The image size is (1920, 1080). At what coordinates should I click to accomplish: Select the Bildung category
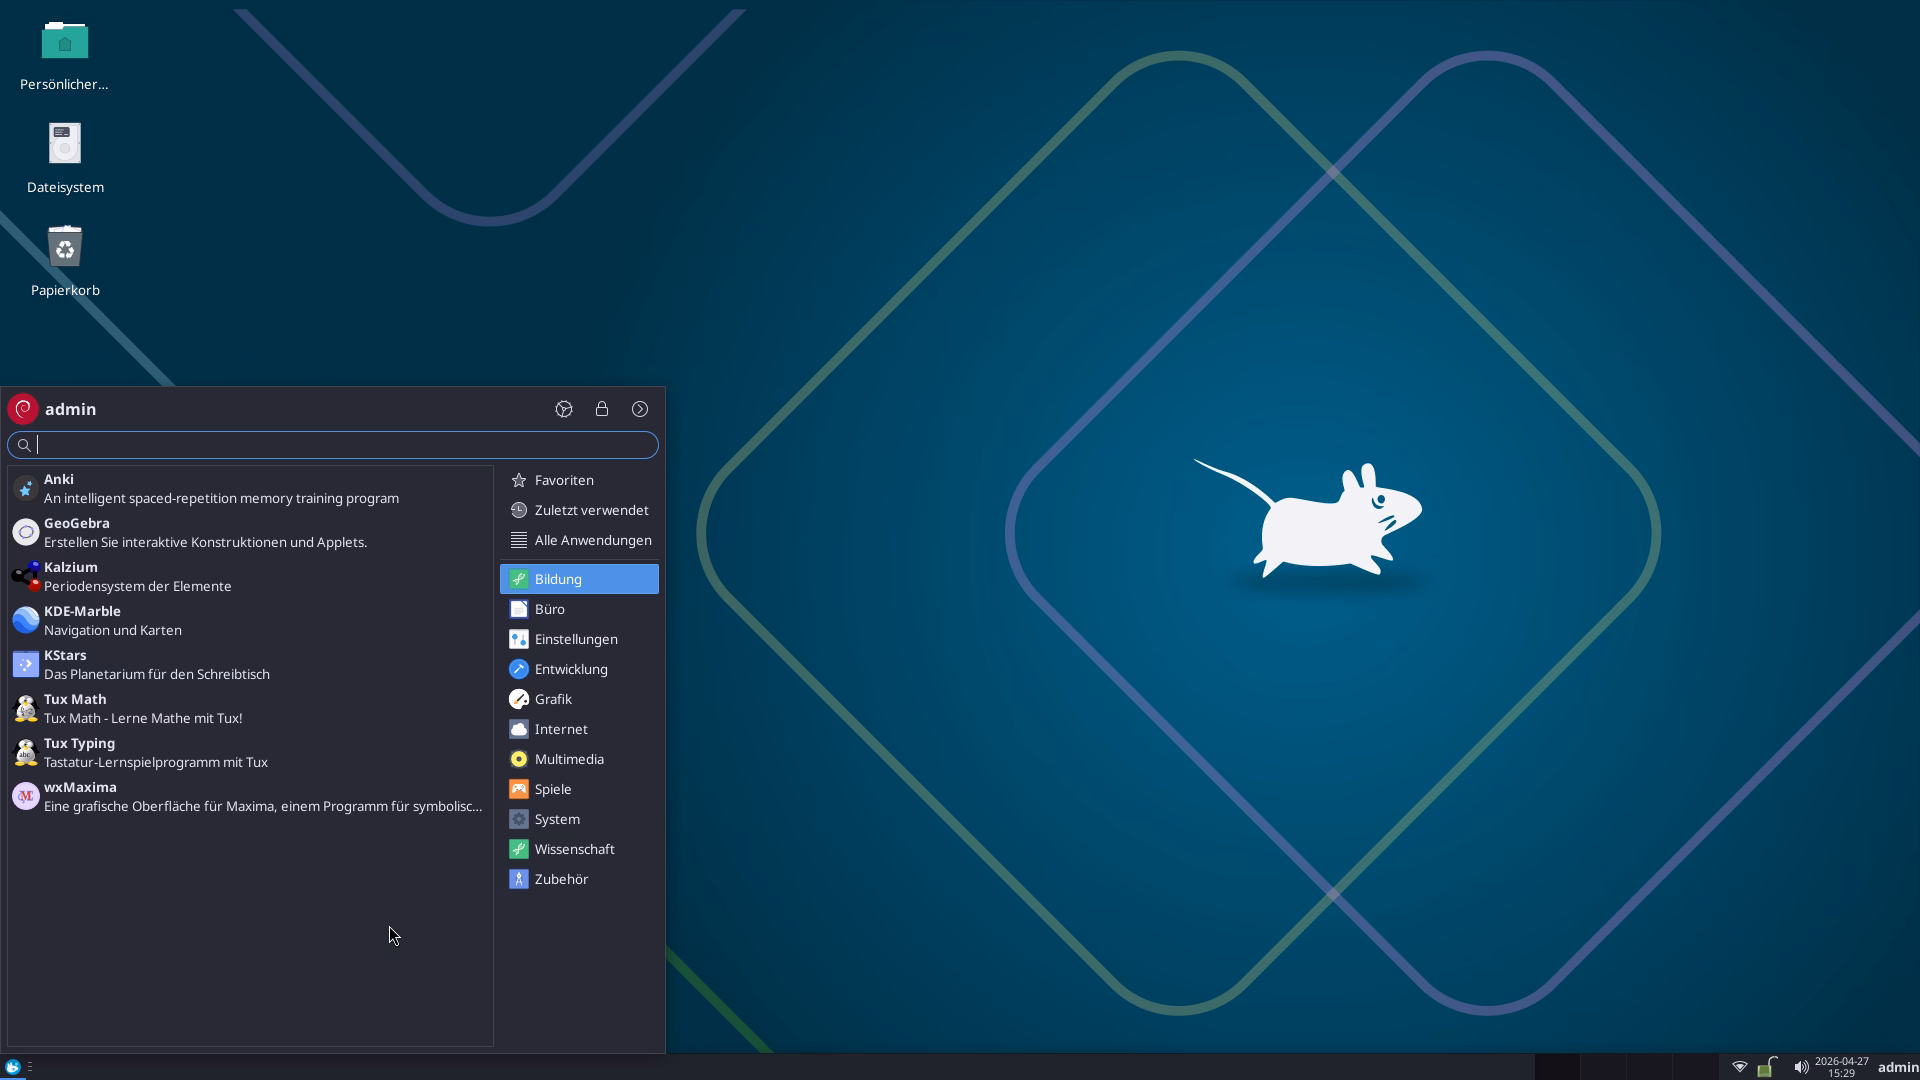pos(579,579)
